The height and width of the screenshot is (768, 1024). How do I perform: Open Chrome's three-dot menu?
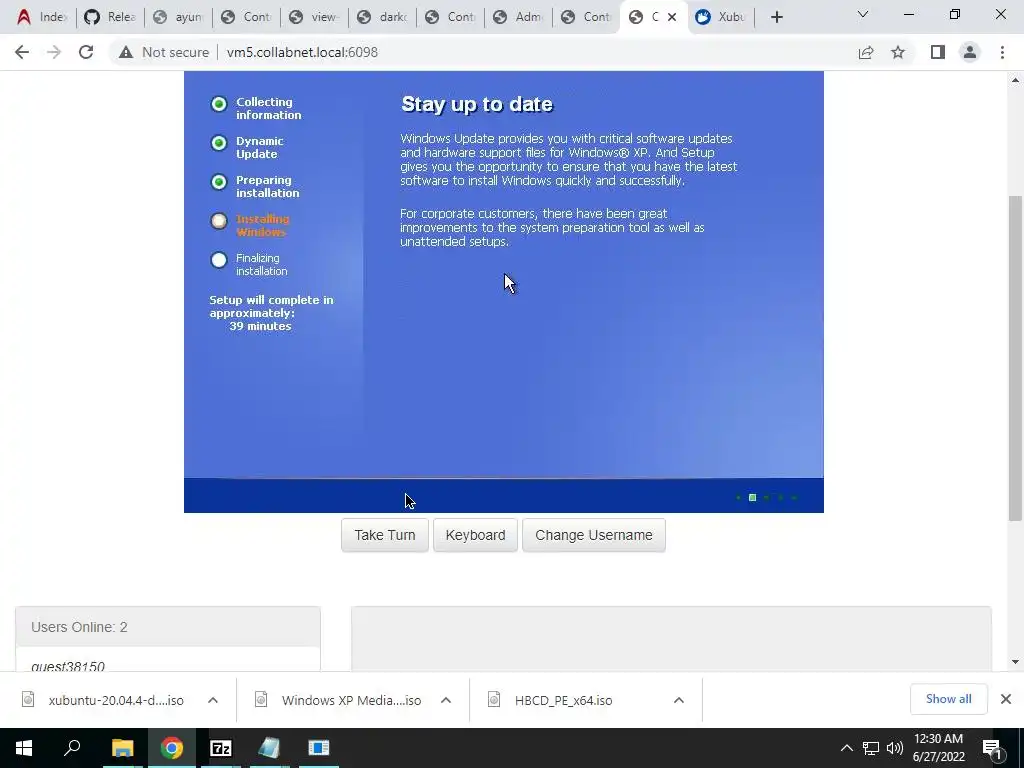pyautogui.click(x=1002, y=52)
